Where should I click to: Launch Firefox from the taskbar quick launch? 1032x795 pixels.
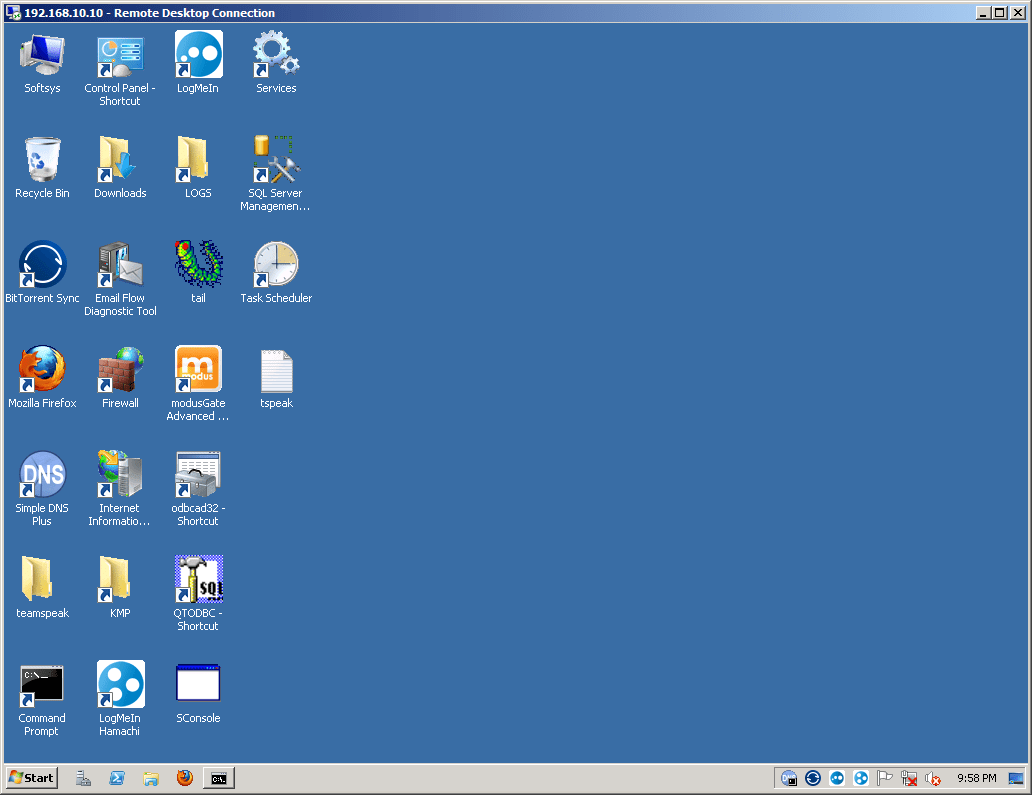tap(185, 779)
